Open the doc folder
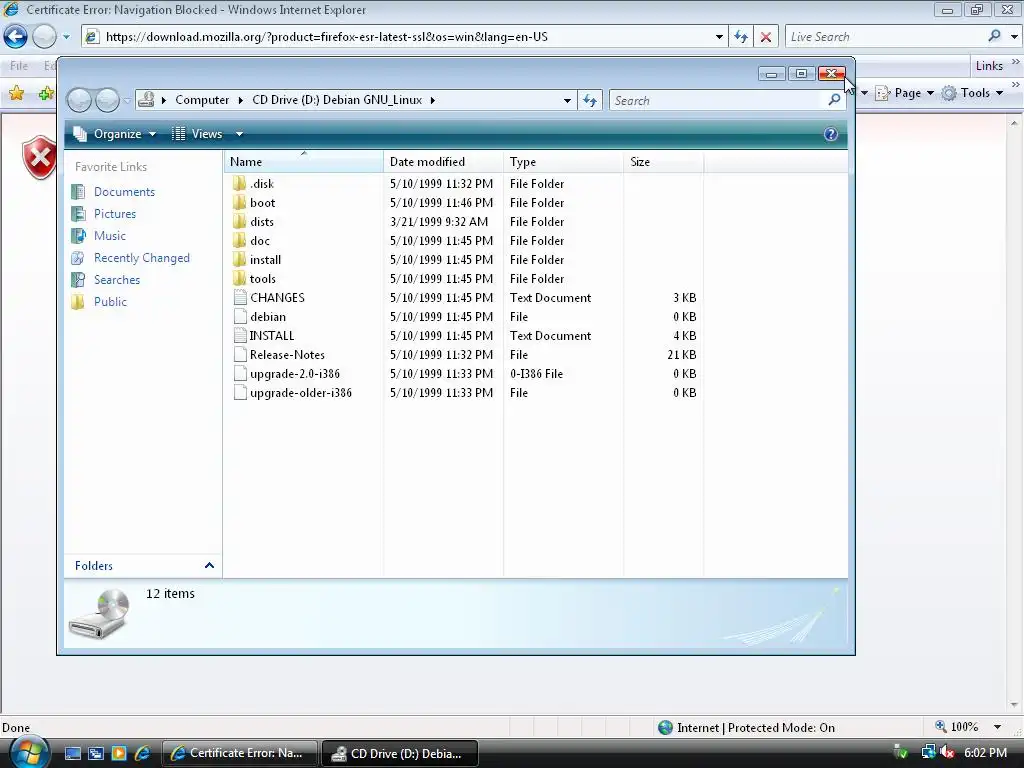Image resolution: width=1024 pixels, height=768 pixels. [x=259, y=240]
